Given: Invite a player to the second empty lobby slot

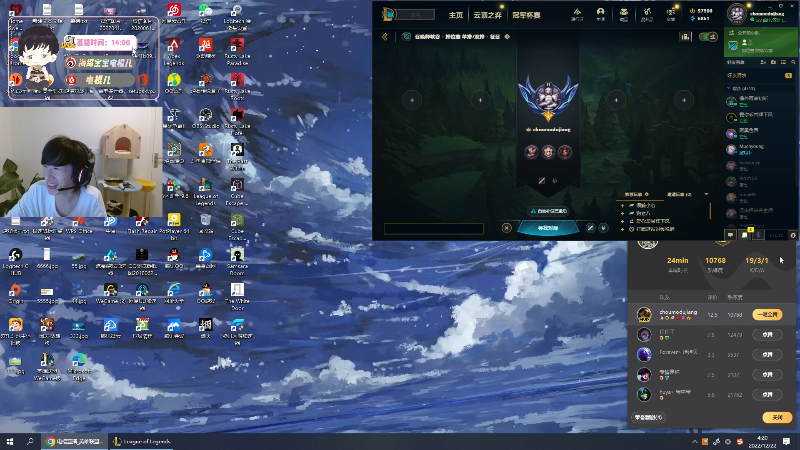Looking at the screenshot, I should coord(480,100).
